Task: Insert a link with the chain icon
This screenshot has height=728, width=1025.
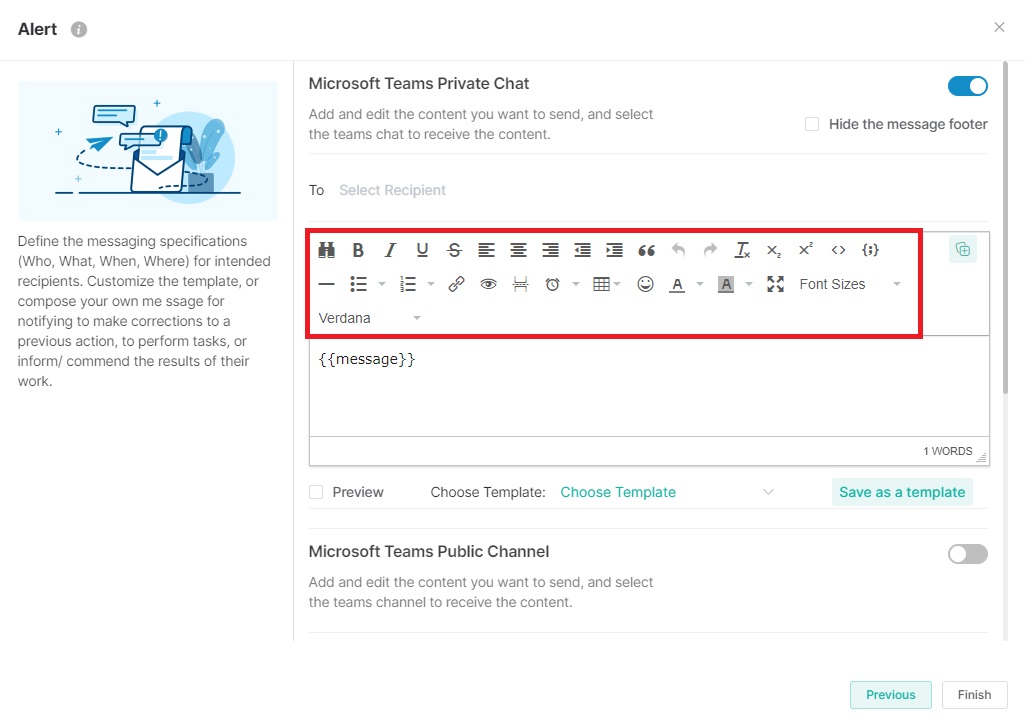Action: pos(456,284)
